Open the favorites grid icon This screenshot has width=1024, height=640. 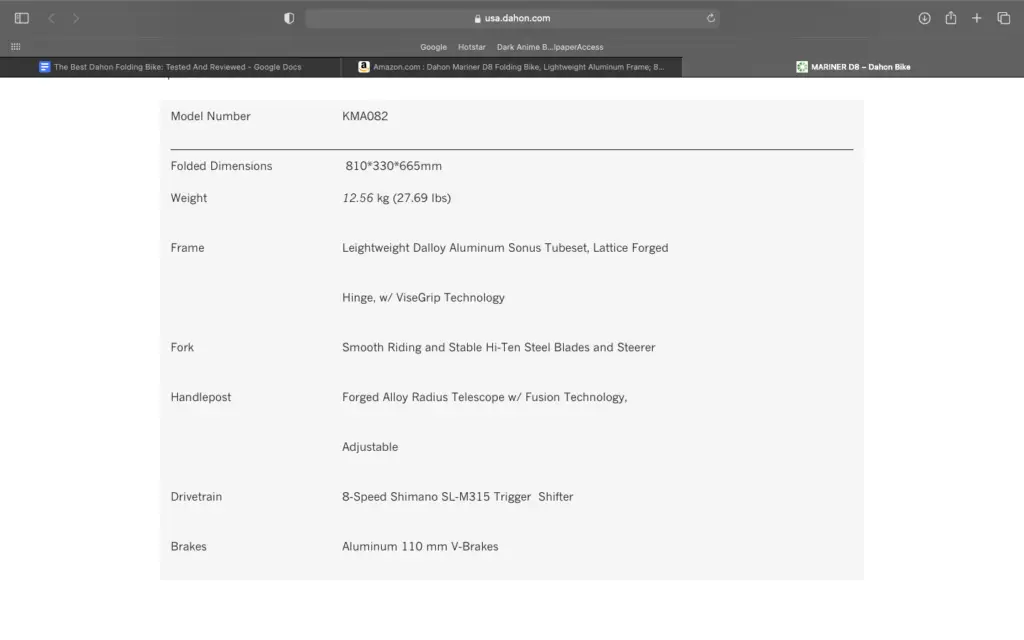tap(16, 46)
